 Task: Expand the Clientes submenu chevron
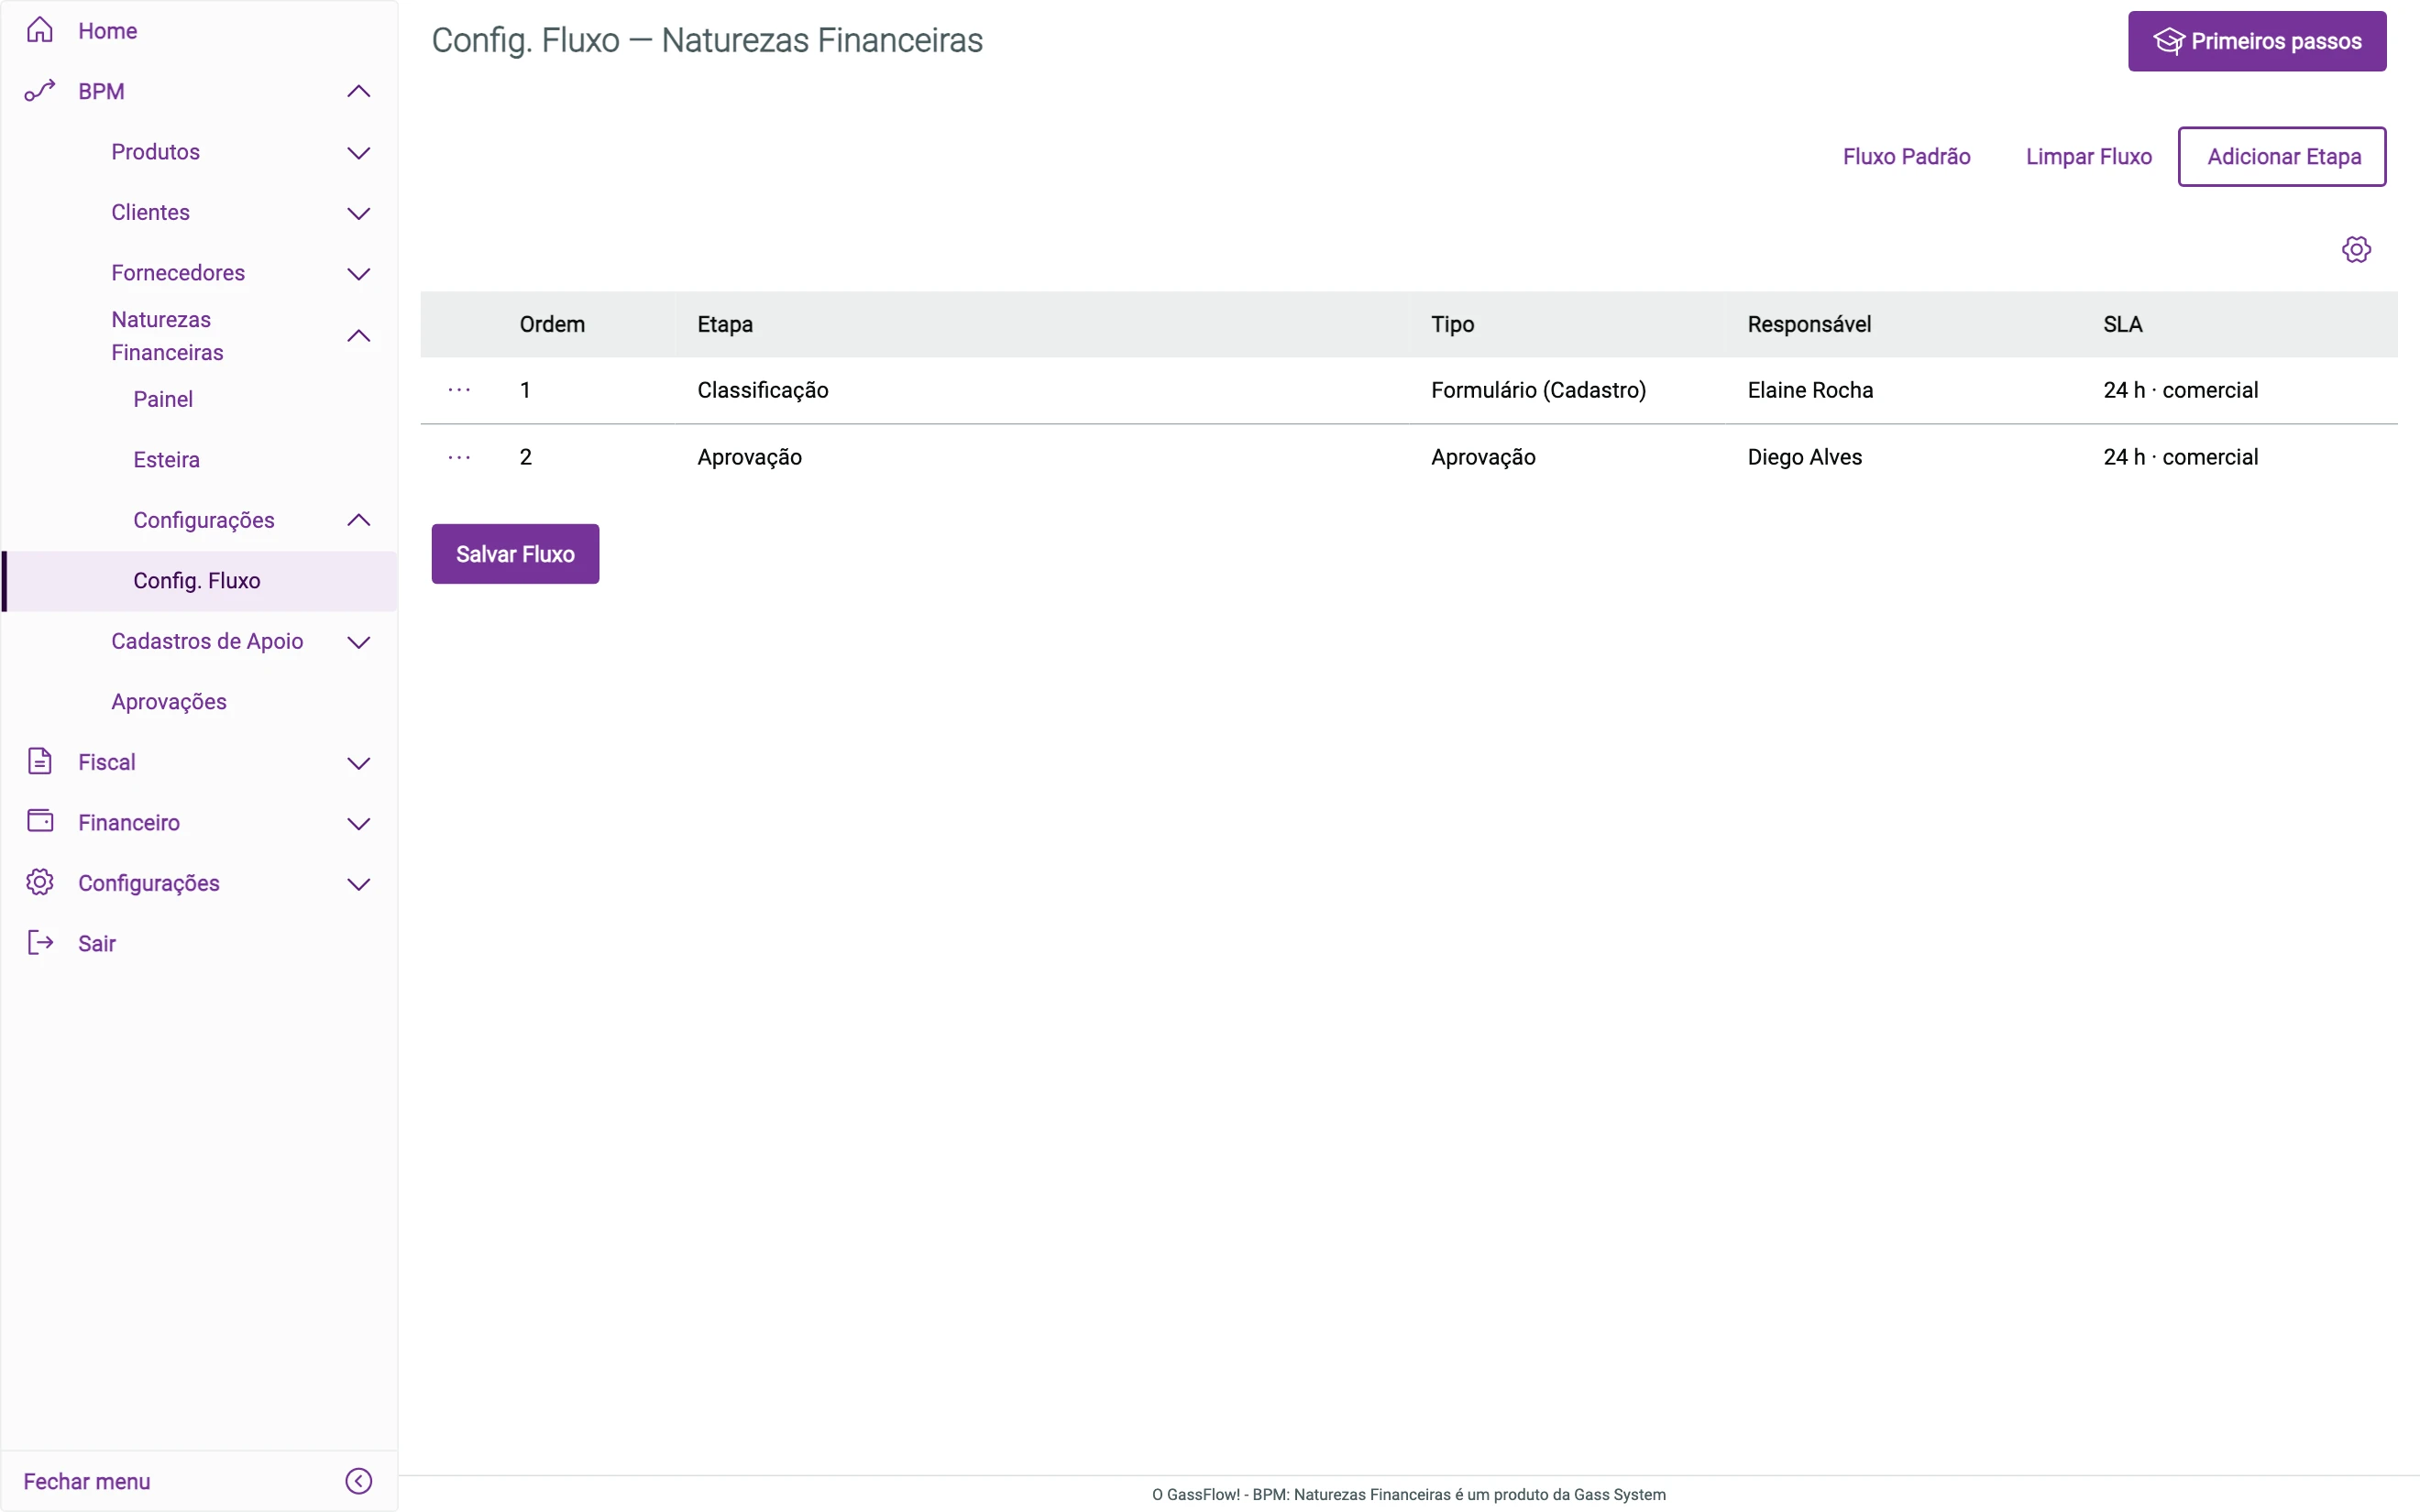359,213
